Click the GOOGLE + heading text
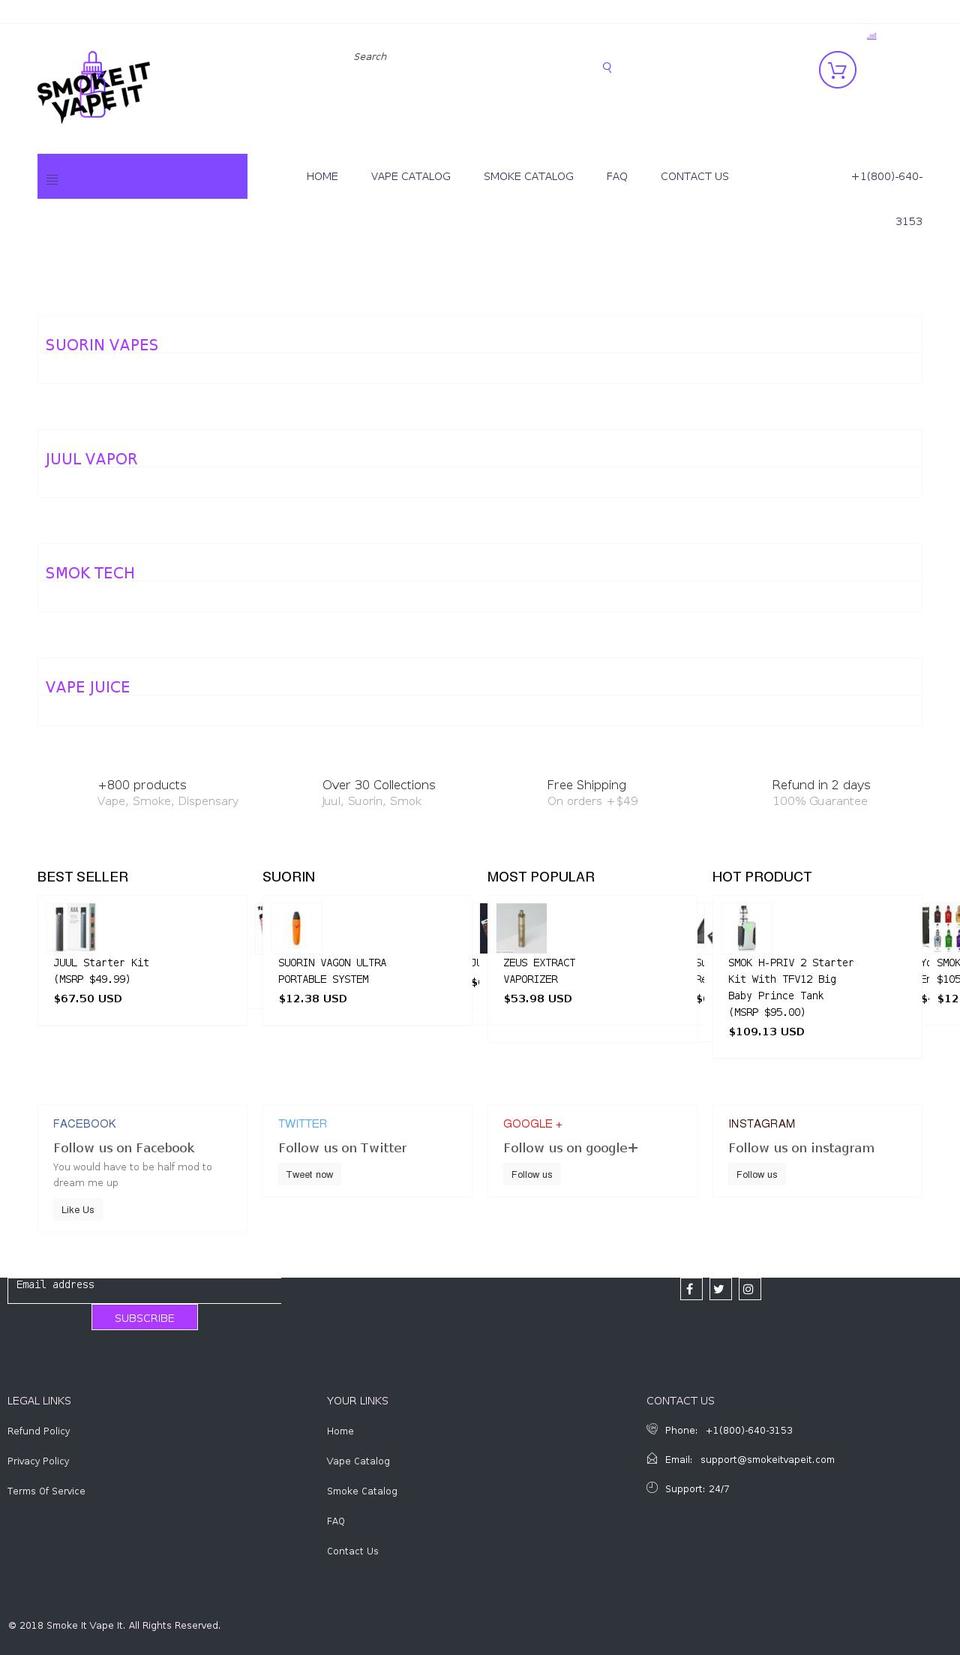The height and width of the screenshot is (1655, 960). 533,1124
